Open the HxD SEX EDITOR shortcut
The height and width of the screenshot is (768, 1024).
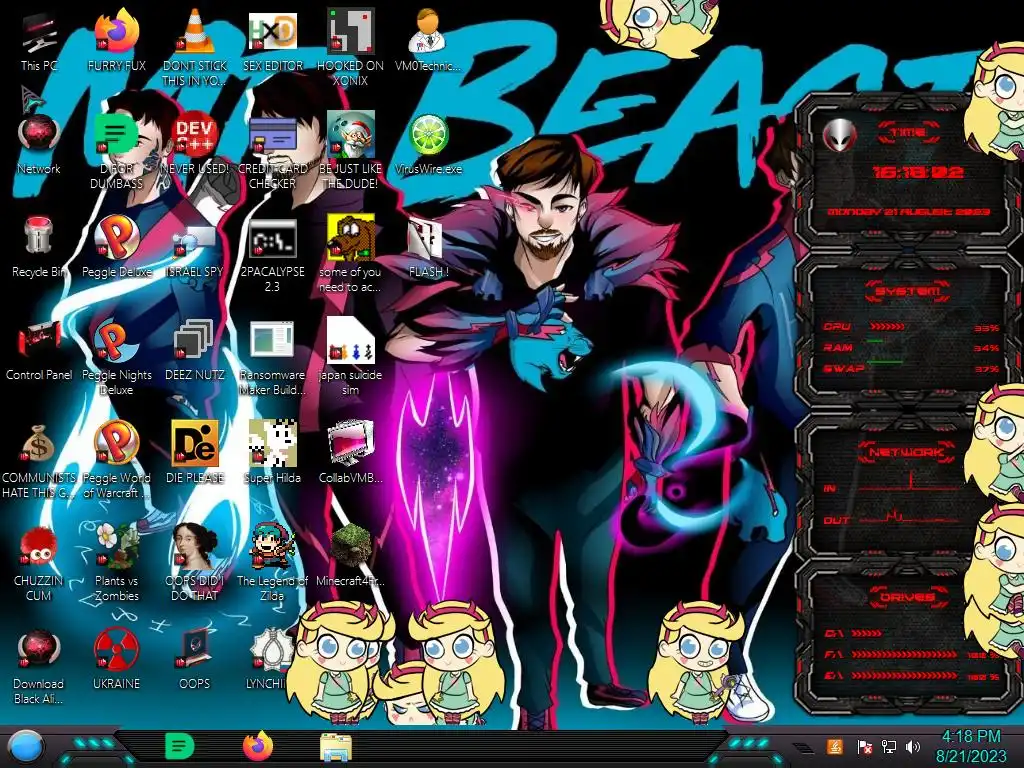272,40
